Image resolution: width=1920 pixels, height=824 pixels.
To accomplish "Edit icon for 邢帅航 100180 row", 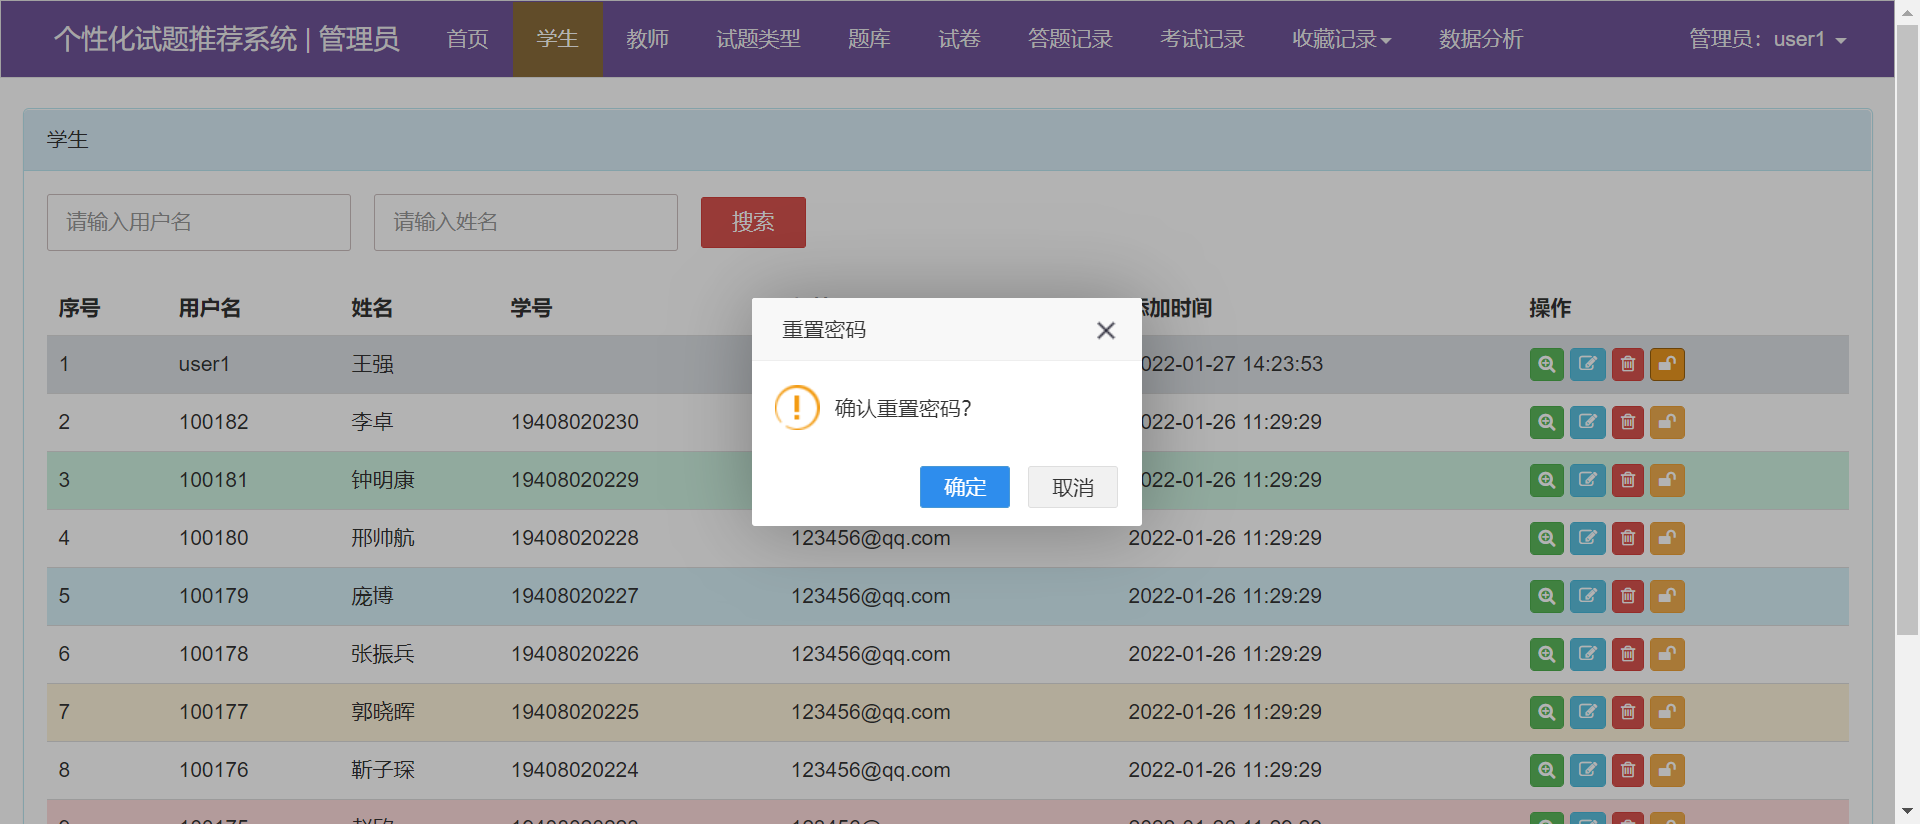I will click(1587, 538).
